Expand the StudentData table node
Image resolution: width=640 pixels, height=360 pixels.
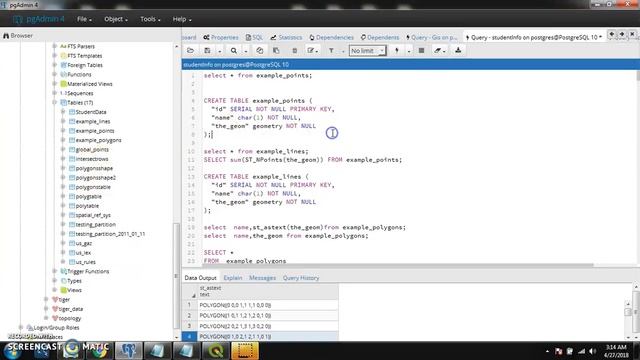point(63,112)
